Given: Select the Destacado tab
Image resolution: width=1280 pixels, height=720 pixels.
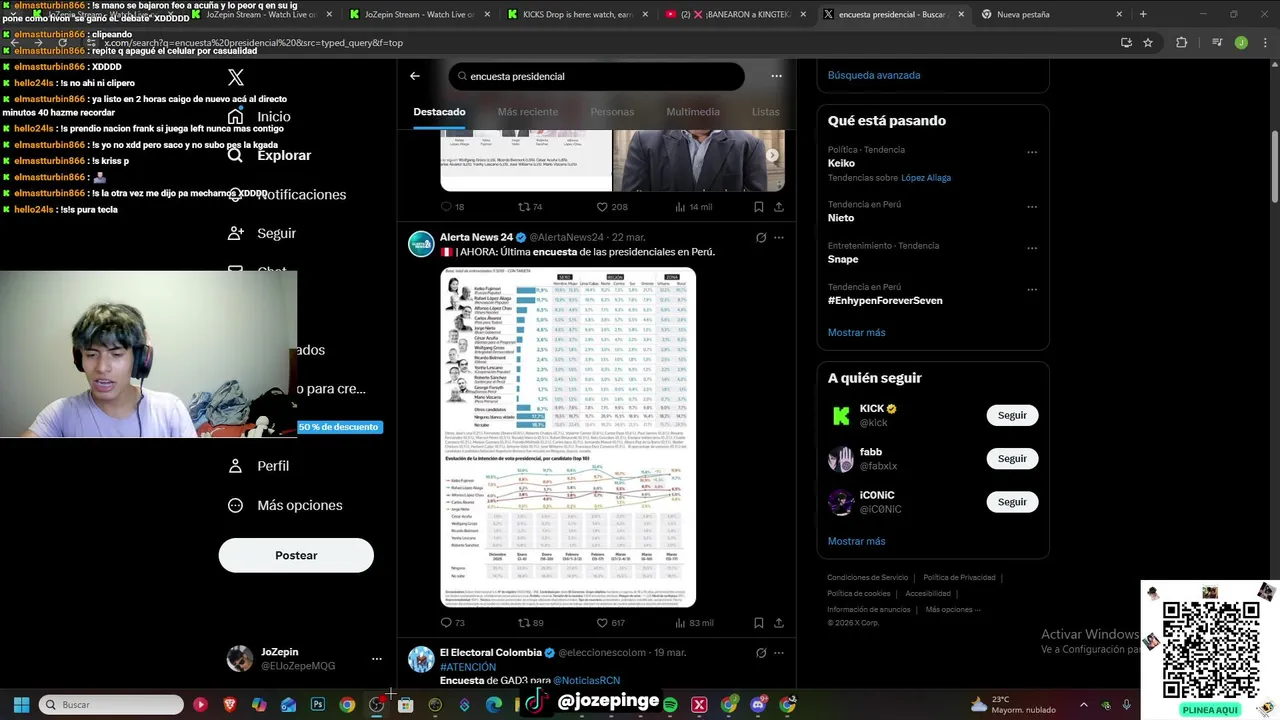Looking at the screenshot, I should 439,112.
